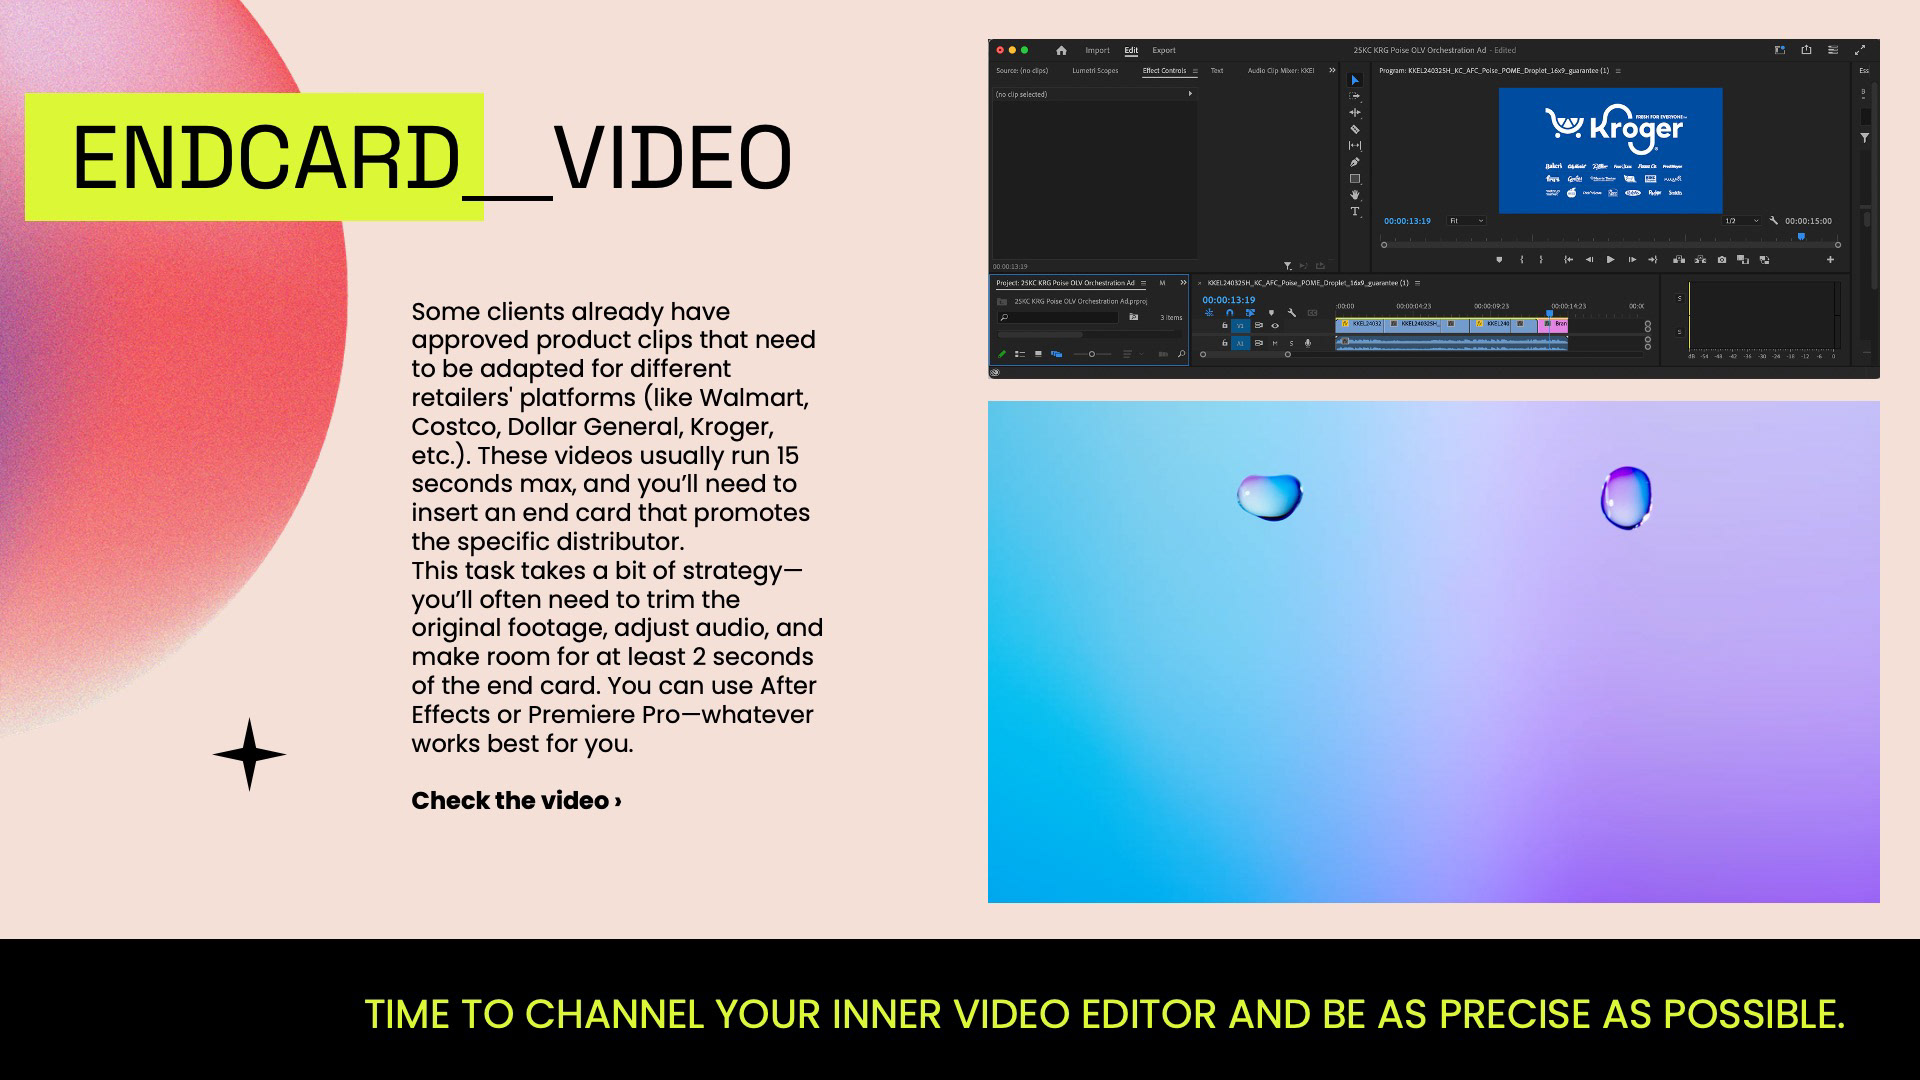Viewport: 1920px width, 1080px height.
Task: Select the Hand tool
Action: (1355, 195)
